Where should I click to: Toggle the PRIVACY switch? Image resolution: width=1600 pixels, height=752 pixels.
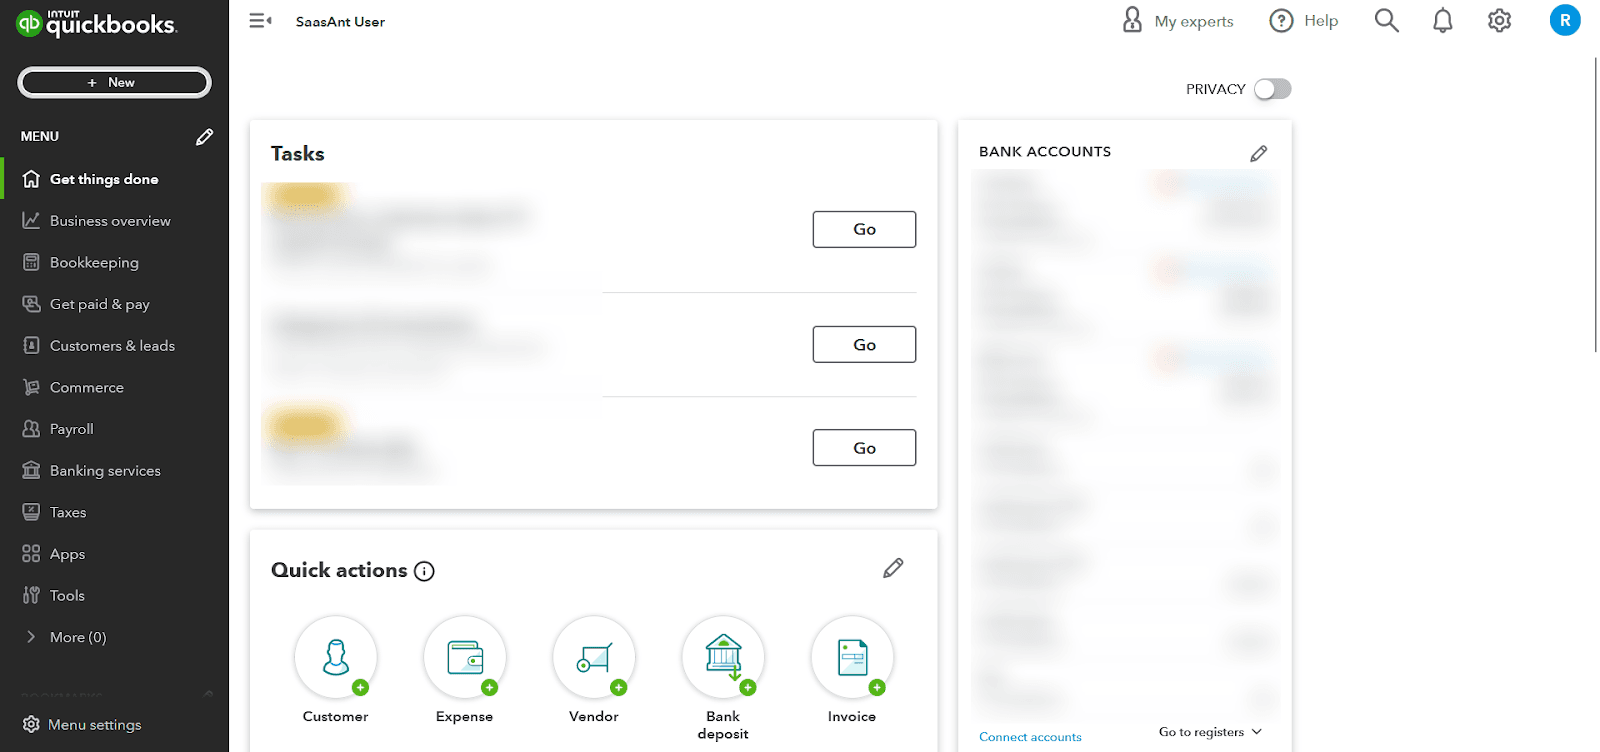point(1273,89)
